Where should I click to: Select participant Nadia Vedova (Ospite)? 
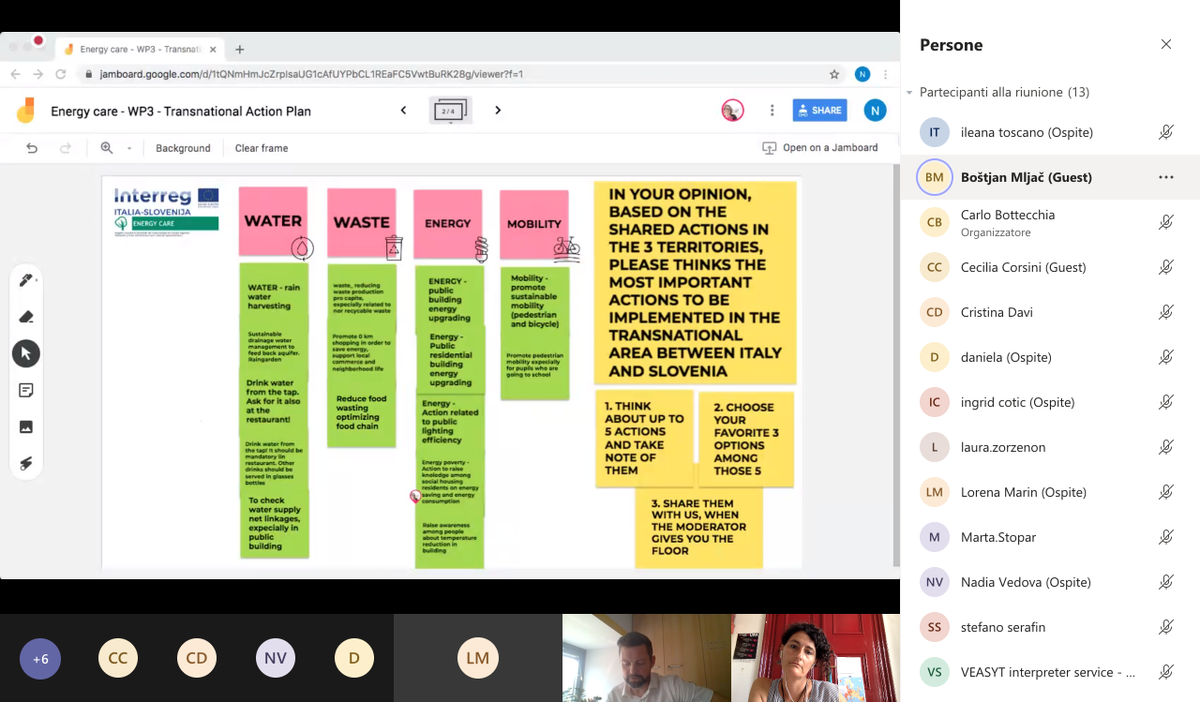point(1050,582)
